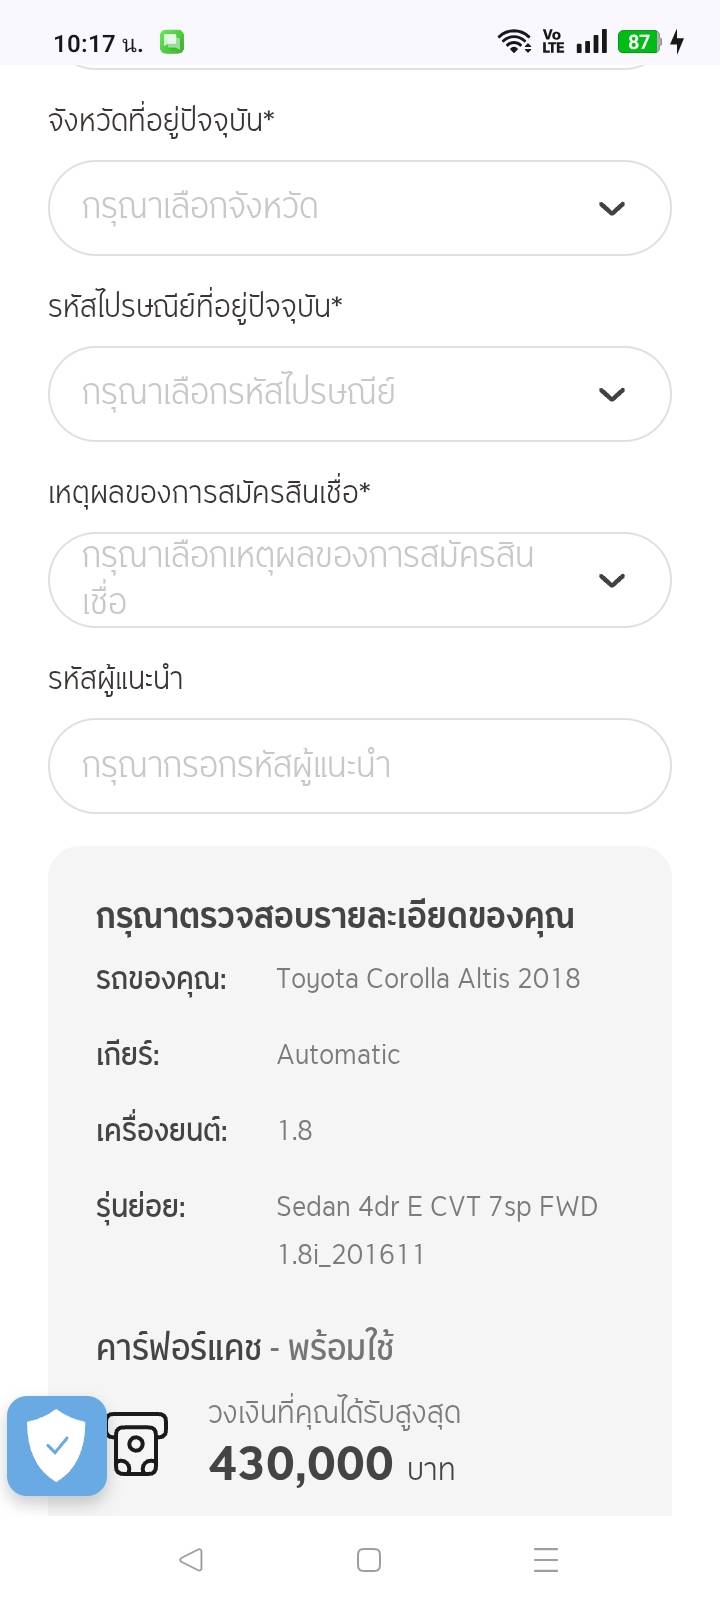Tap the car cash loan icon
This screenshot has height=1604, width=720.
[137, 1445]
